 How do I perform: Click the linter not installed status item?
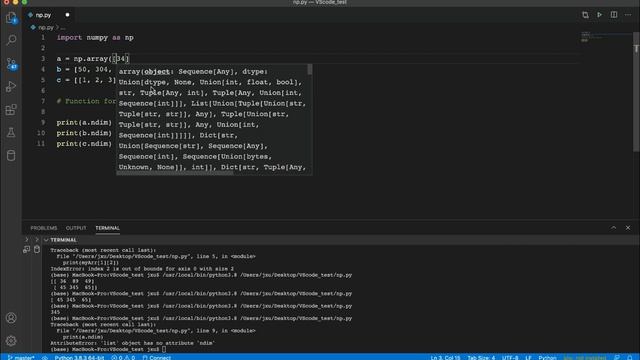[584, 358]
